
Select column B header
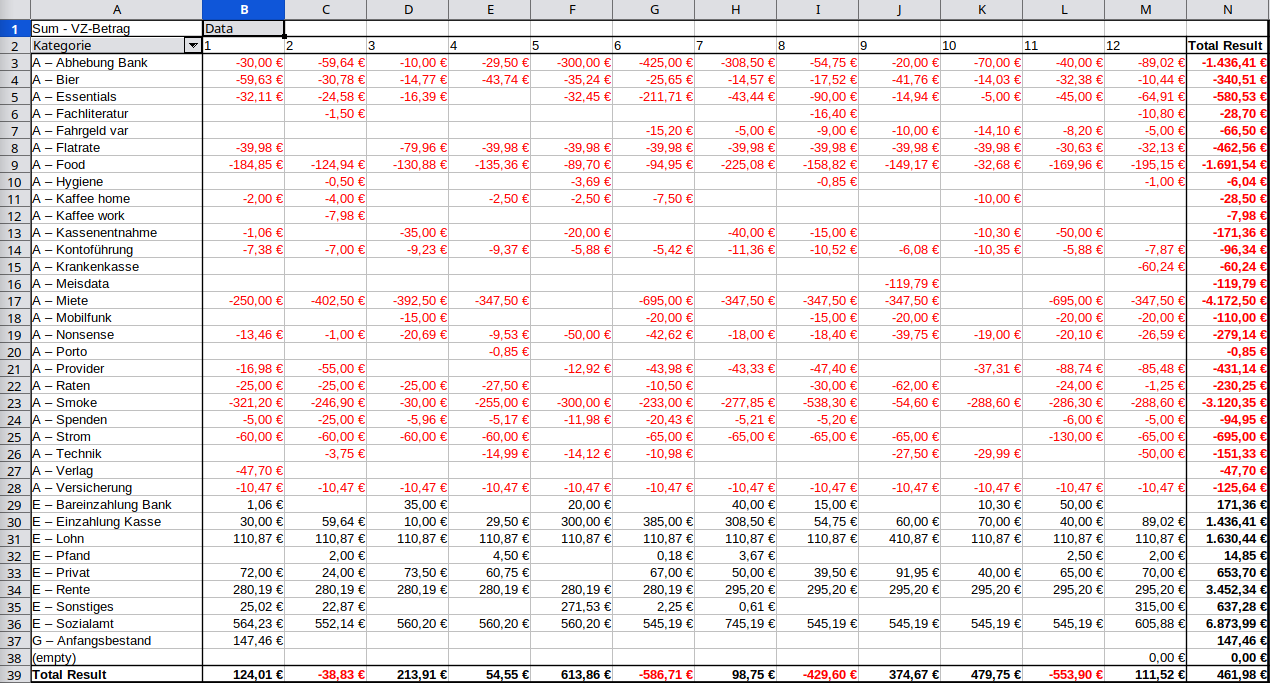click(243, 9)
